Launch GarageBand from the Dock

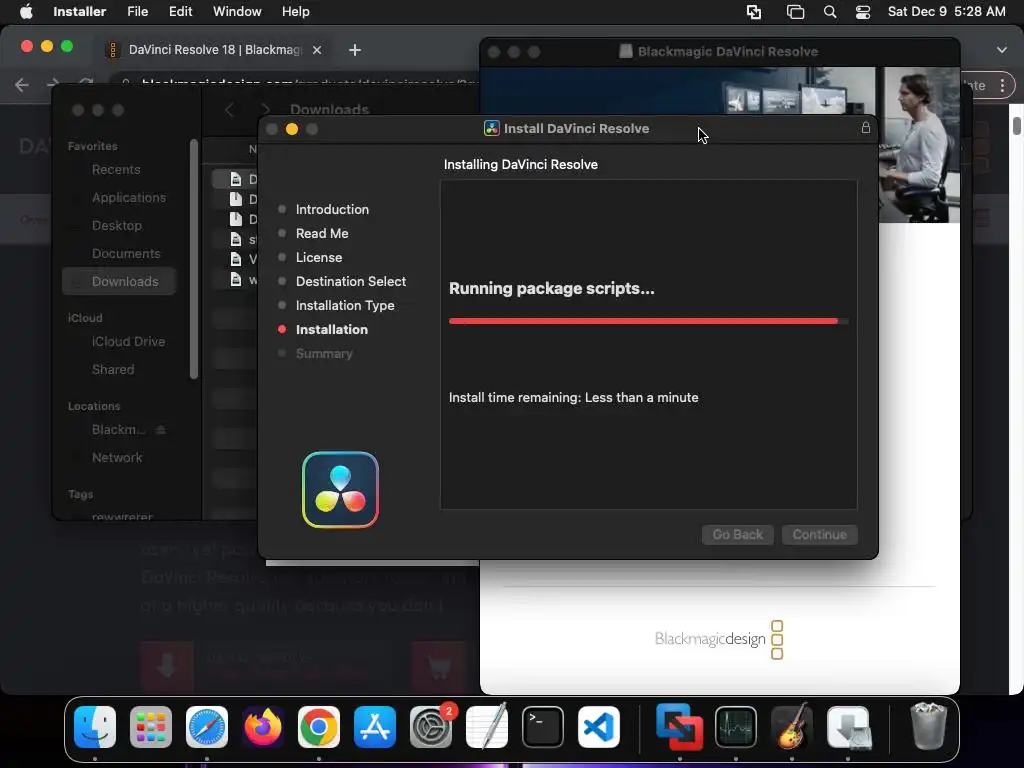pyautogui.click(x=792, y=727)
